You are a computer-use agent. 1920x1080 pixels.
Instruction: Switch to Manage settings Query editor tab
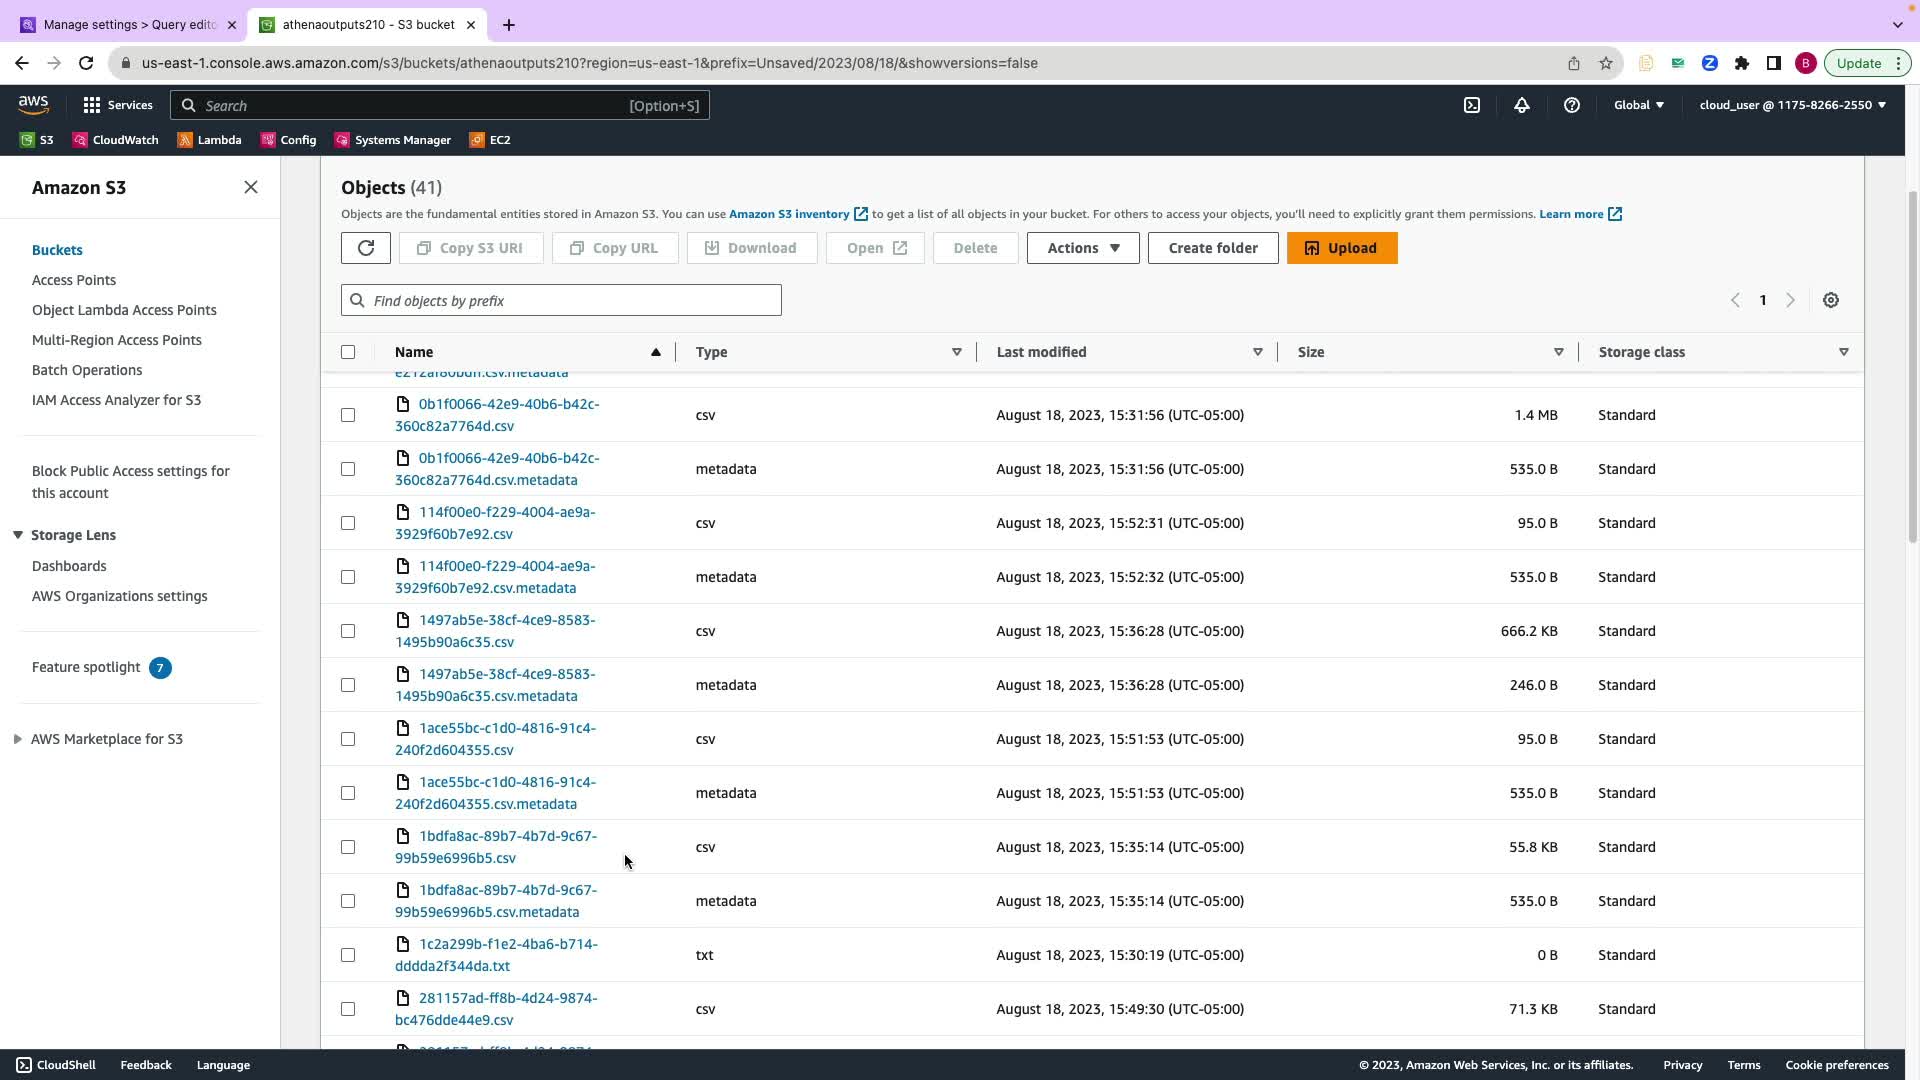tap(129, 25)
